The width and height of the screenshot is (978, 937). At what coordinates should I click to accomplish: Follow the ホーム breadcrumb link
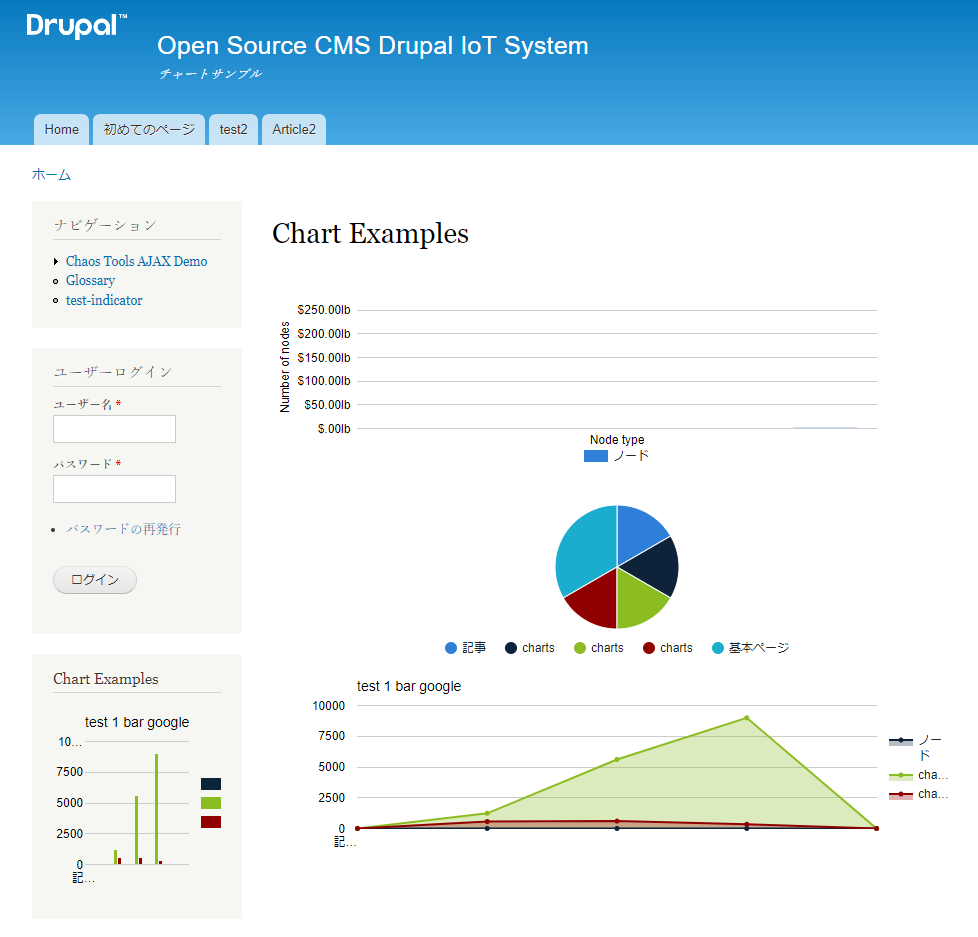(x=51, y=175)
